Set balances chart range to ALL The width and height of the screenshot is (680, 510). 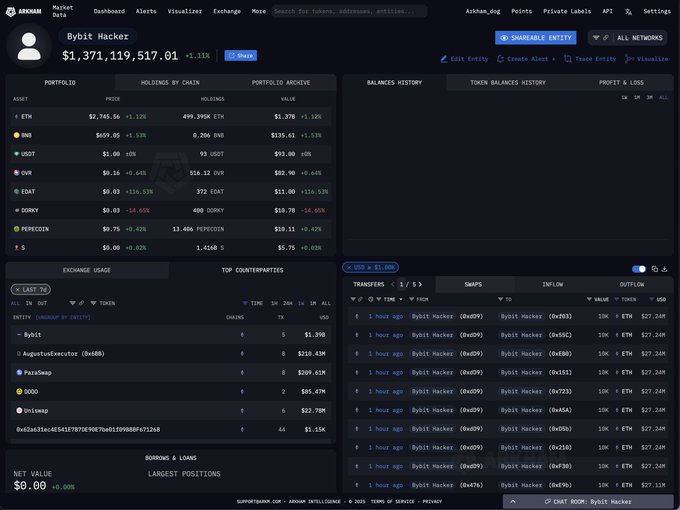(664, 98)
